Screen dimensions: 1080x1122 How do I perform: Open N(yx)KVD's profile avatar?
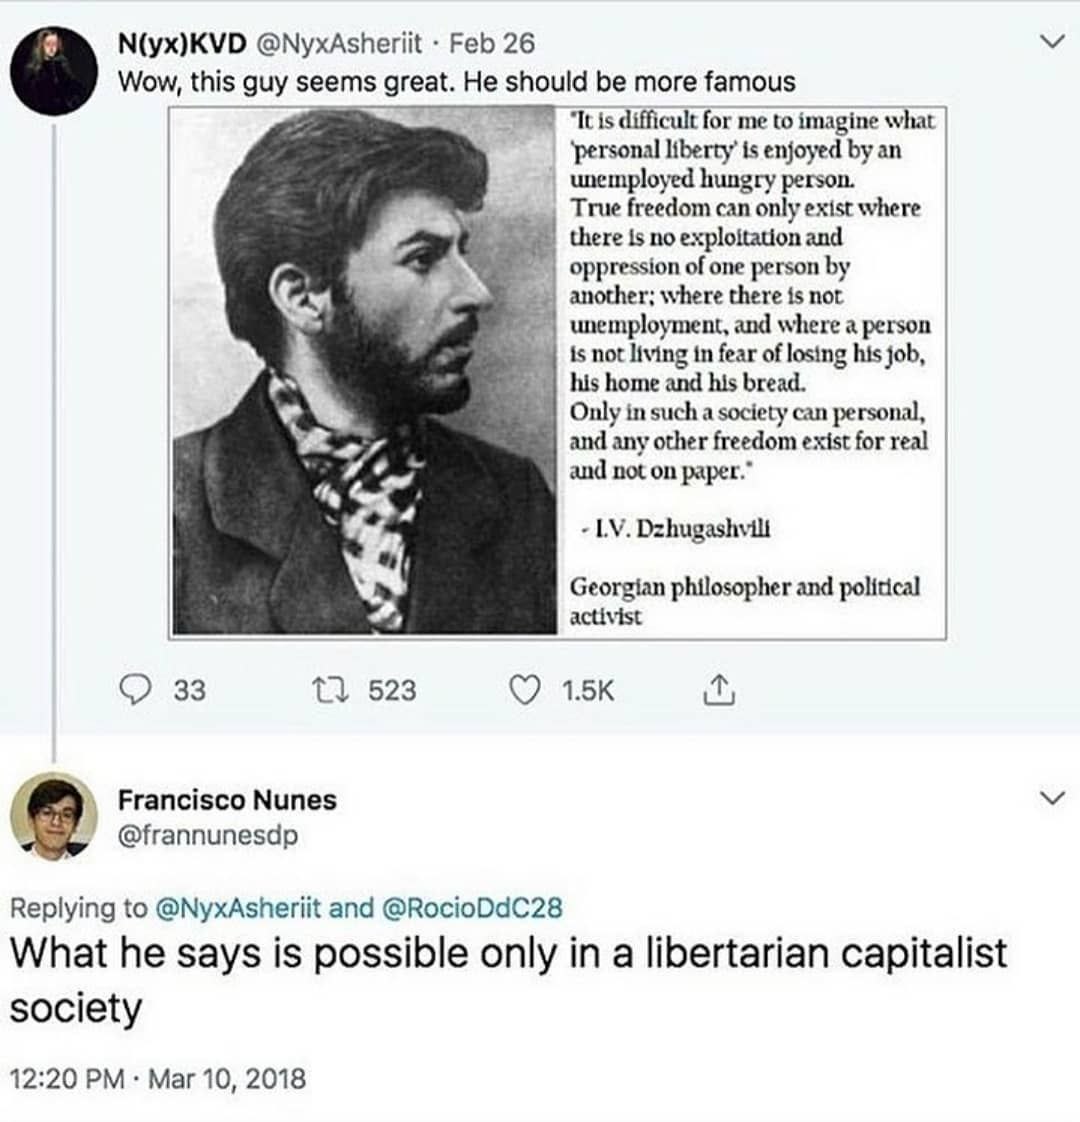(x=53, y=70)
